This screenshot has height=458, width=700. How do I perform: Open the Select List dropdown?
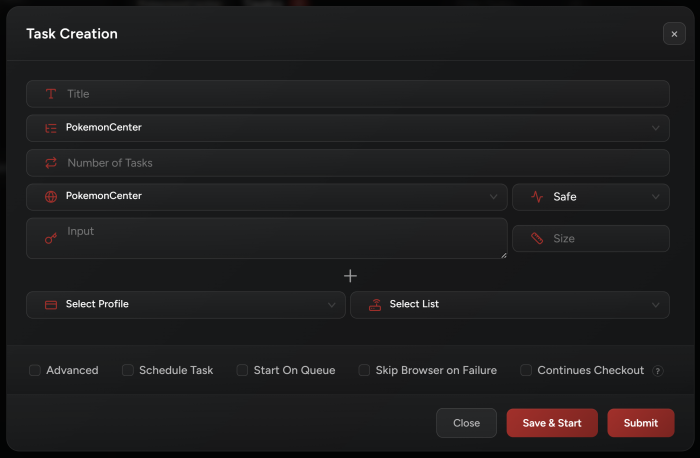(510, 305)
